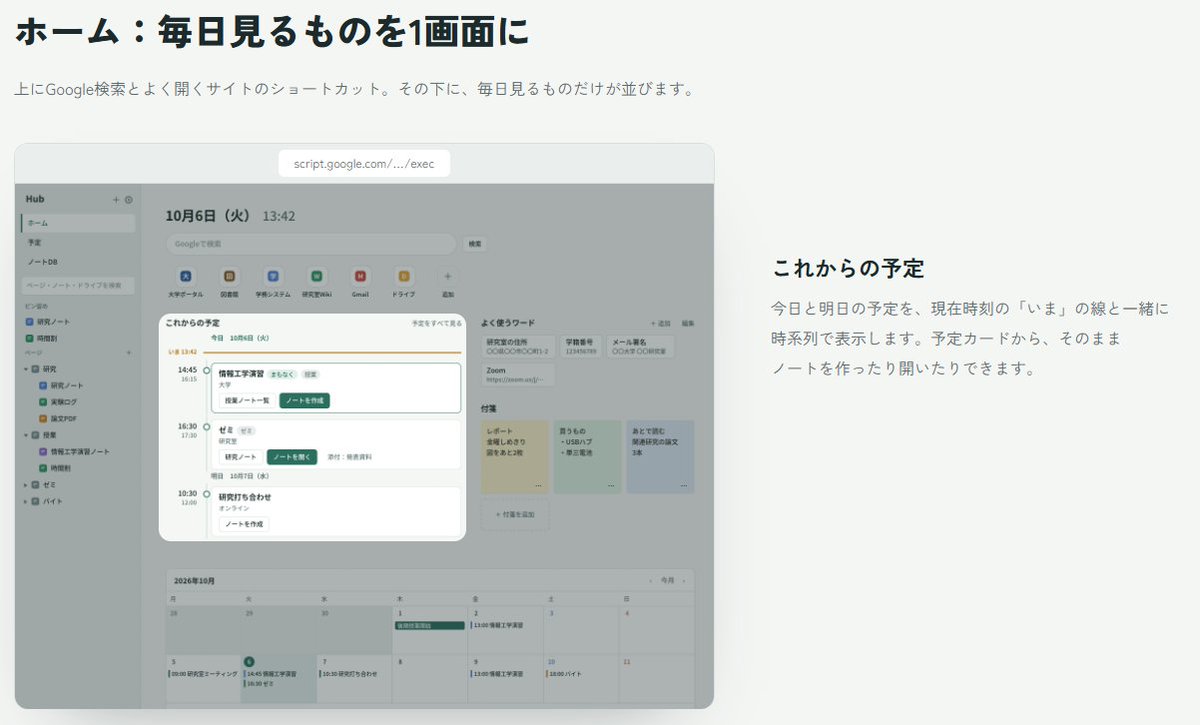Select ホーム in the sidebar menu

78,223
